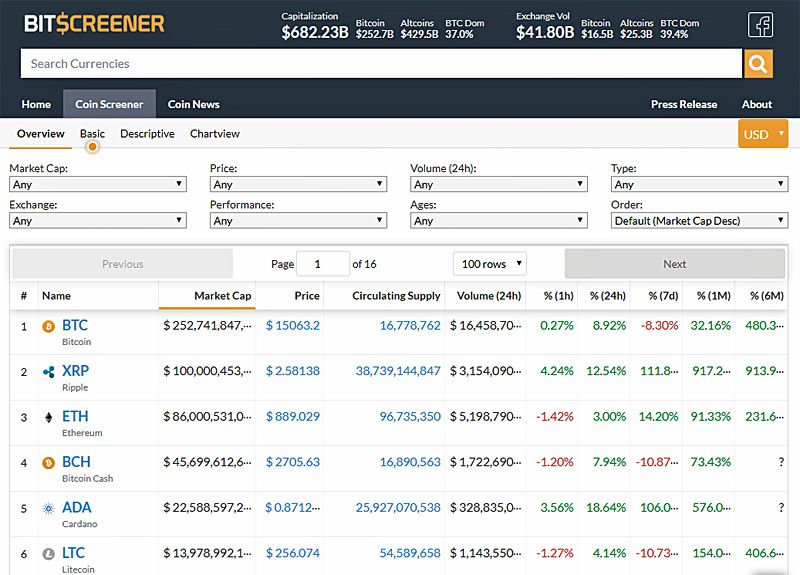800x575 pixels.
Task: Open the BCH coin link
Action: click(77, 462)
